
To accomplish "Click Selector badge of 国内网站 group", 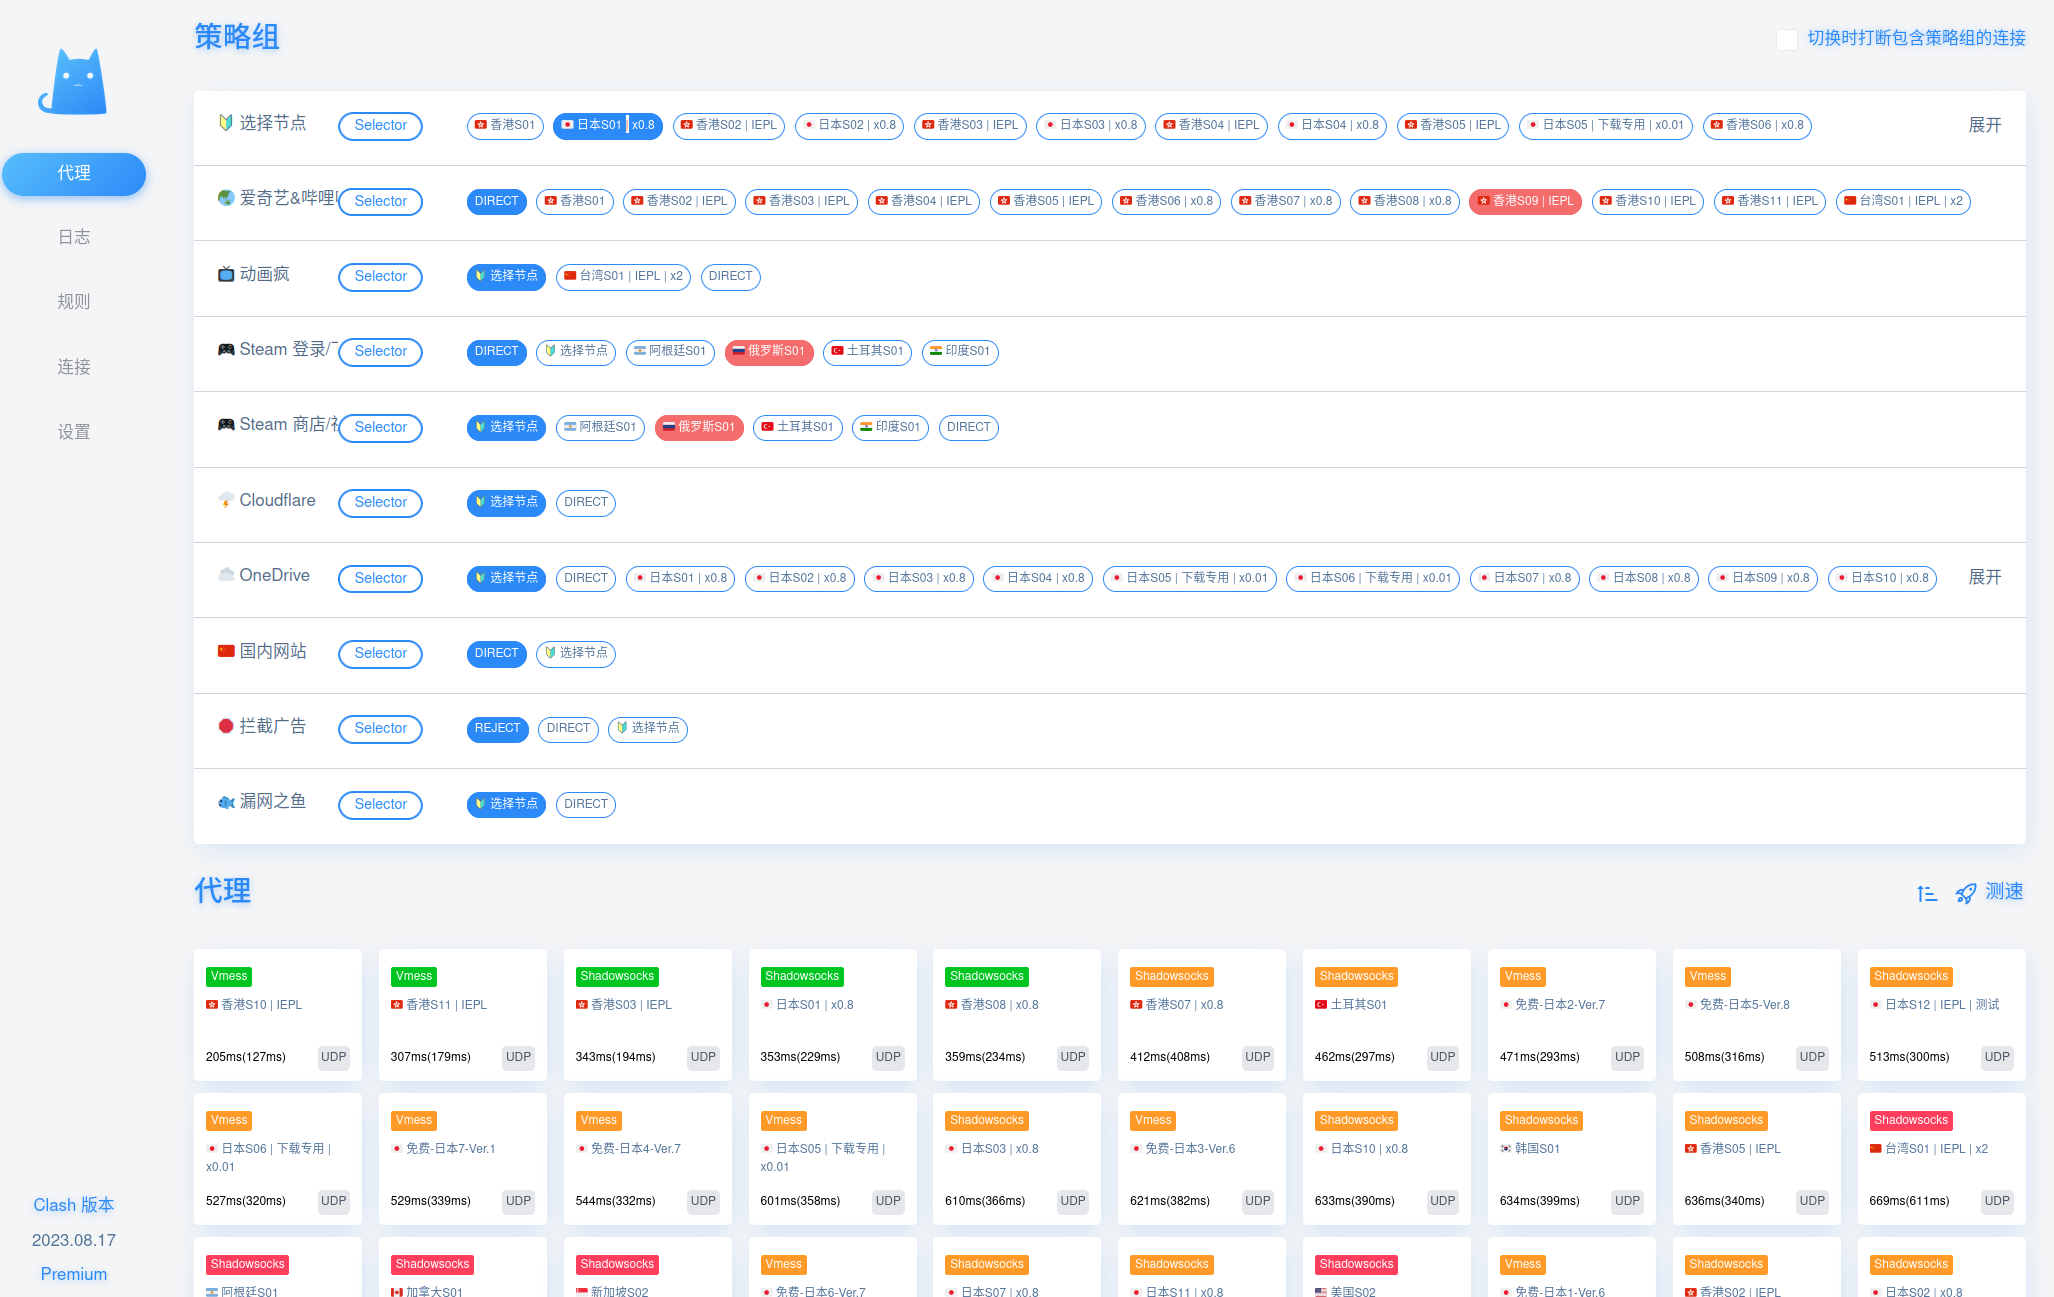I will coord(380,653).
